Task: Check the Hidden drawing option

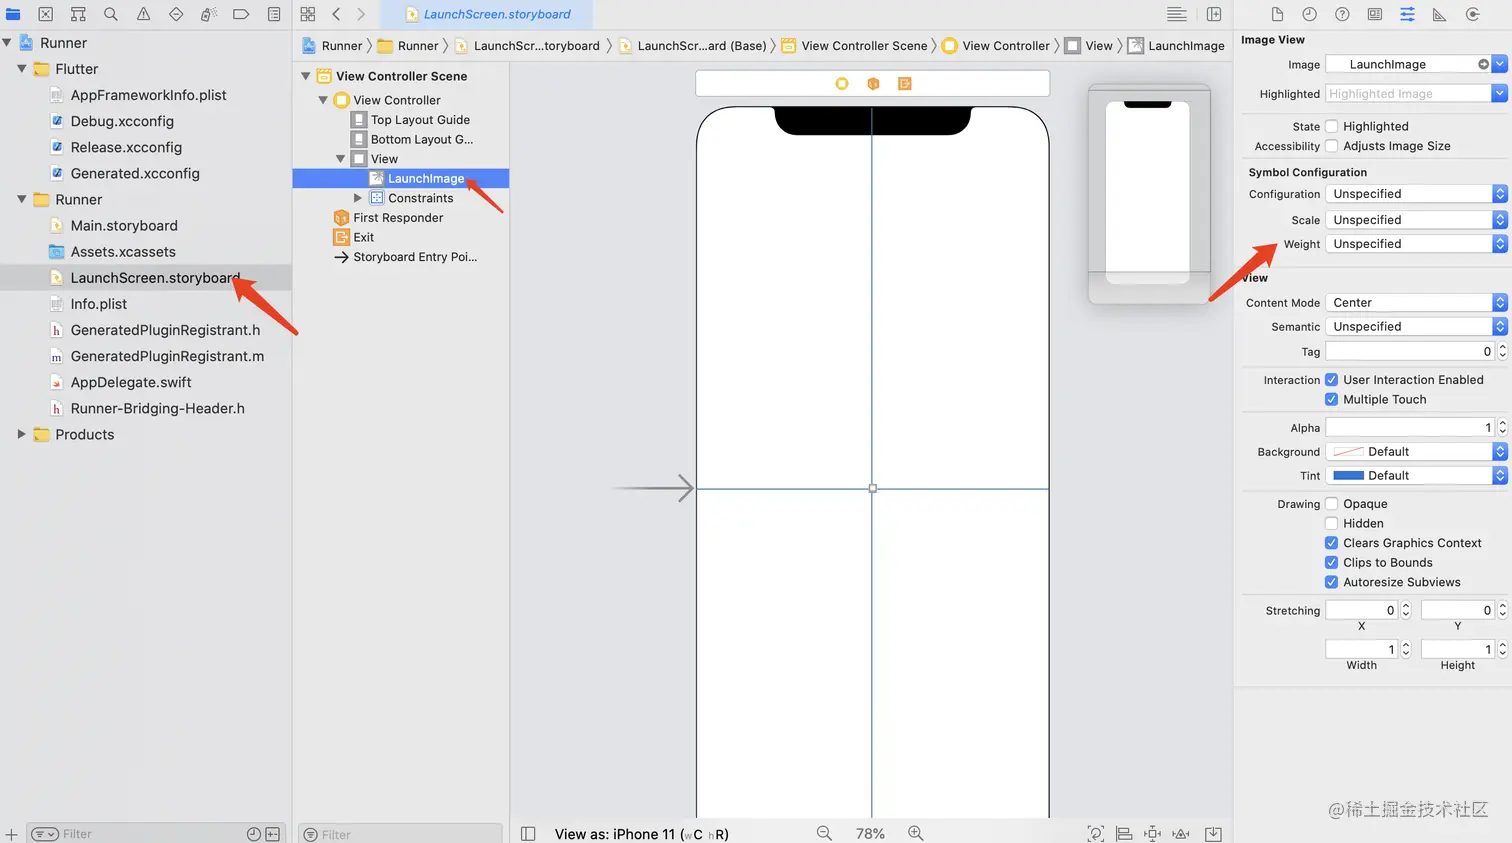Action: point(1331,523)
